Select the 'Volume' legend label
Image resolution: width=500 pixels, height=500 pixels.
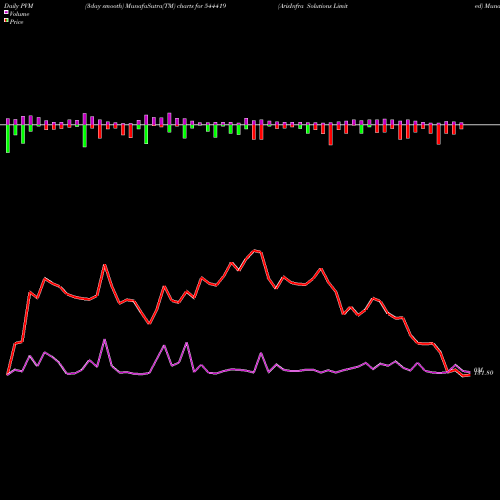point(19,14)
